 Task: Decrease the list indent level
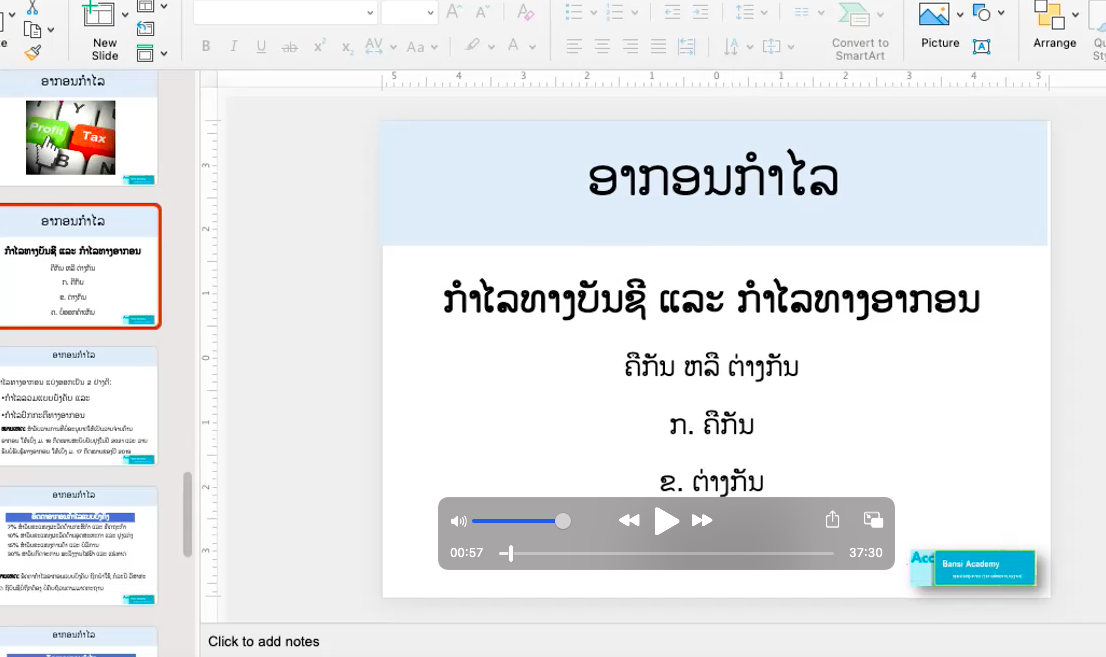(672, 12)
